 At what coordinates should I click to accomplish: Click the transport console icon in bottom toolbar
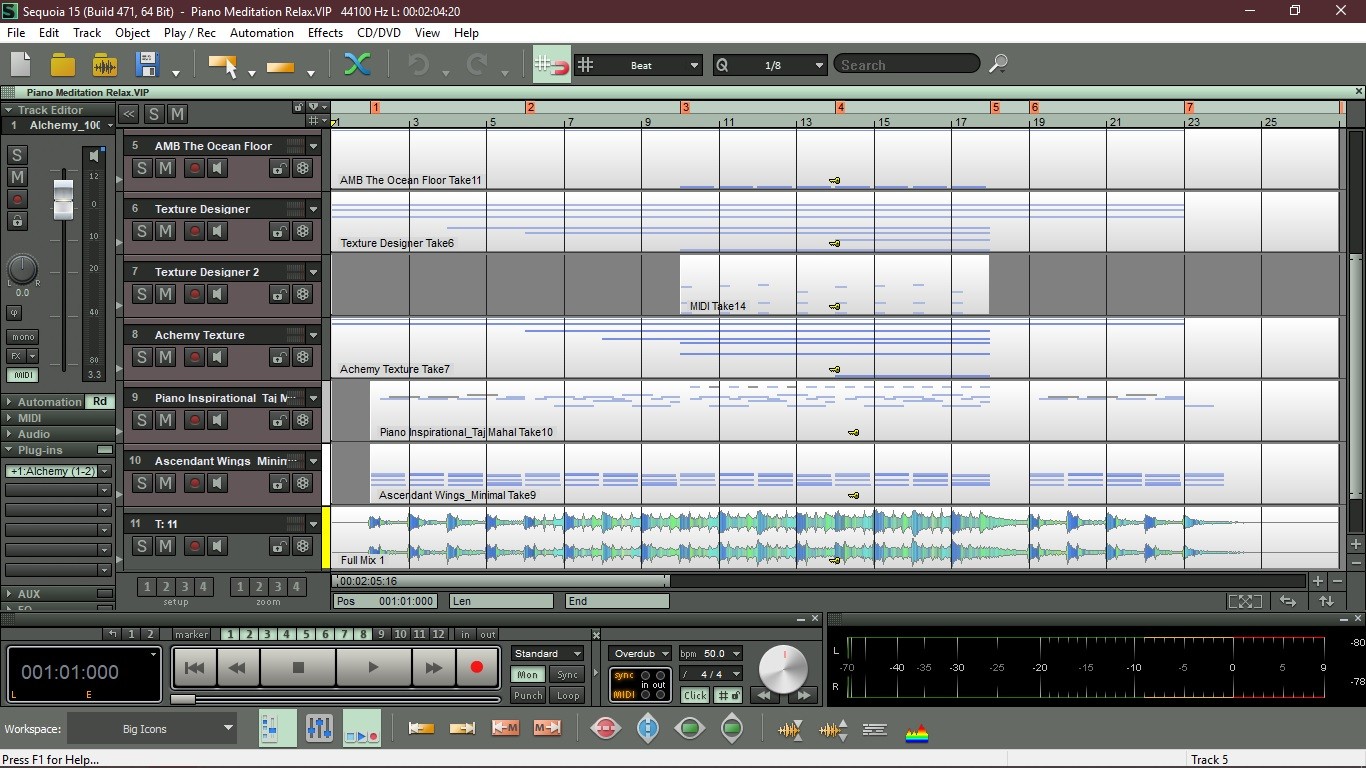click(x=361, y=729)
